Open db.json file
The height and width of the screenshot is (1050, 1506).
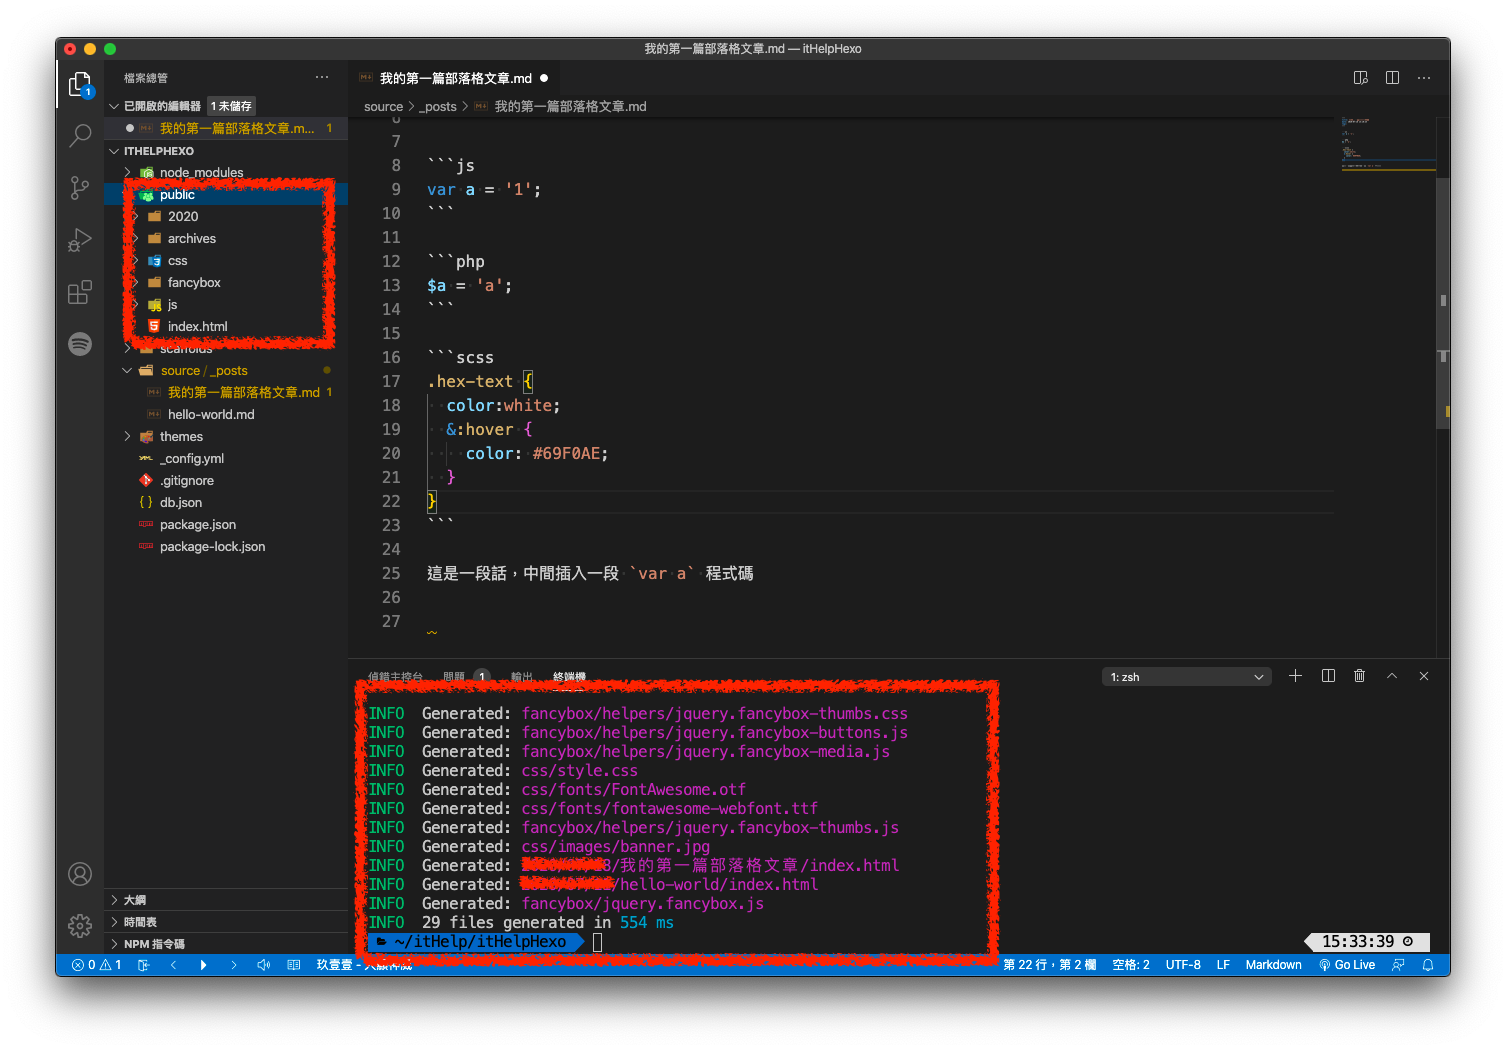226,503
